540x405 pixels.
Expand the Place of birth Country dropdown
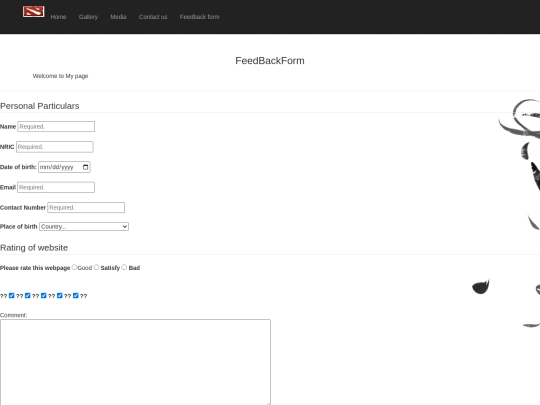tap(84, 227)
